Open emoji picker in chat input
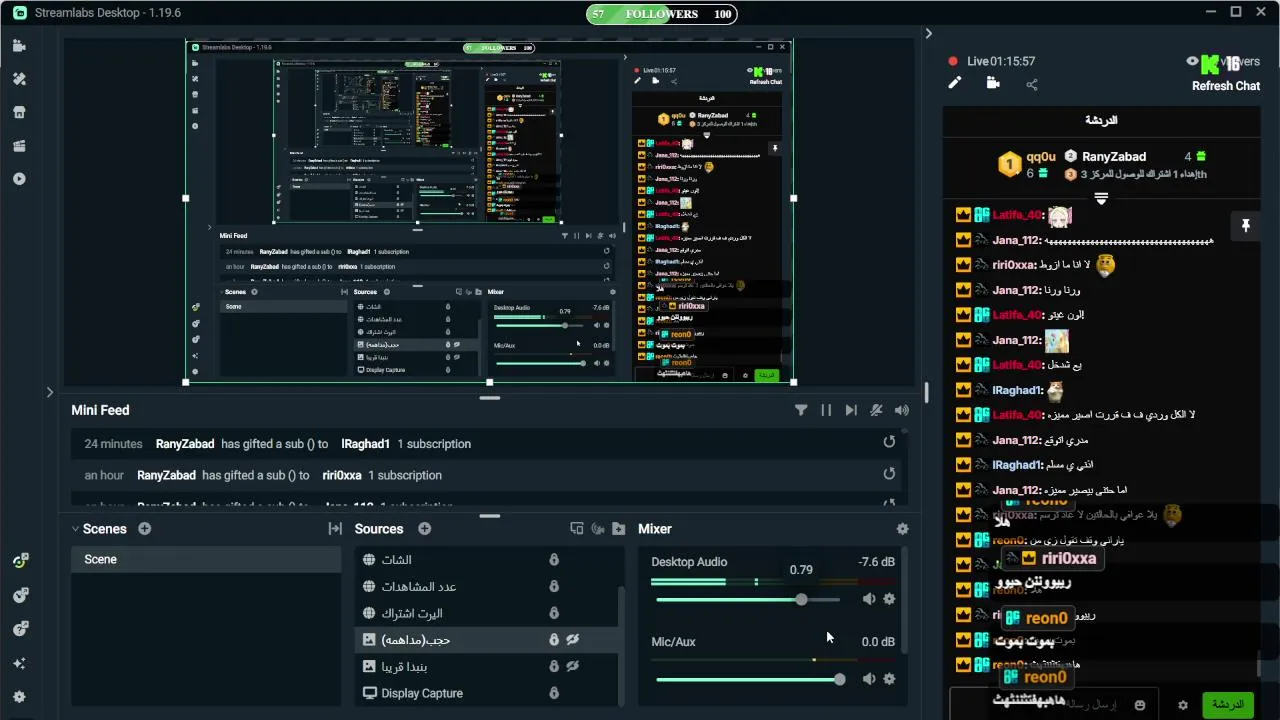This screenshot has width=1280, height=720. coord(1140,705)
